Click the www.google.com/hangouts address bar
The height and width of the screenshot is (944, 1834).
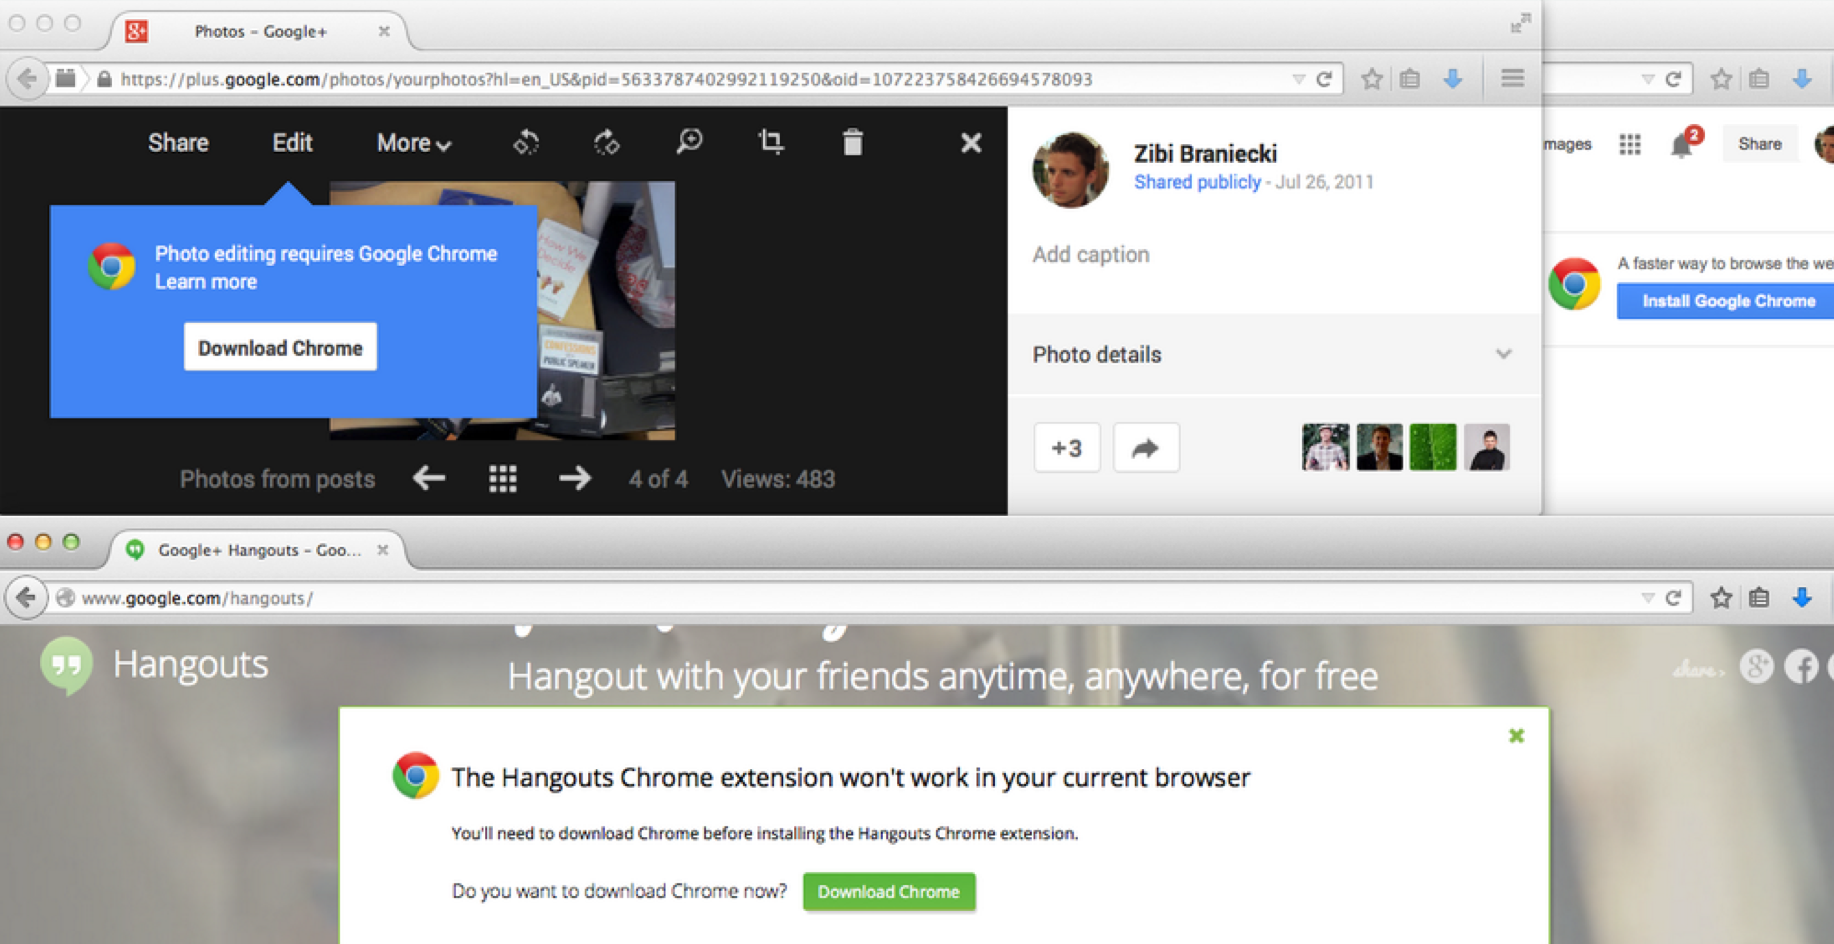[x=197, y=598]
